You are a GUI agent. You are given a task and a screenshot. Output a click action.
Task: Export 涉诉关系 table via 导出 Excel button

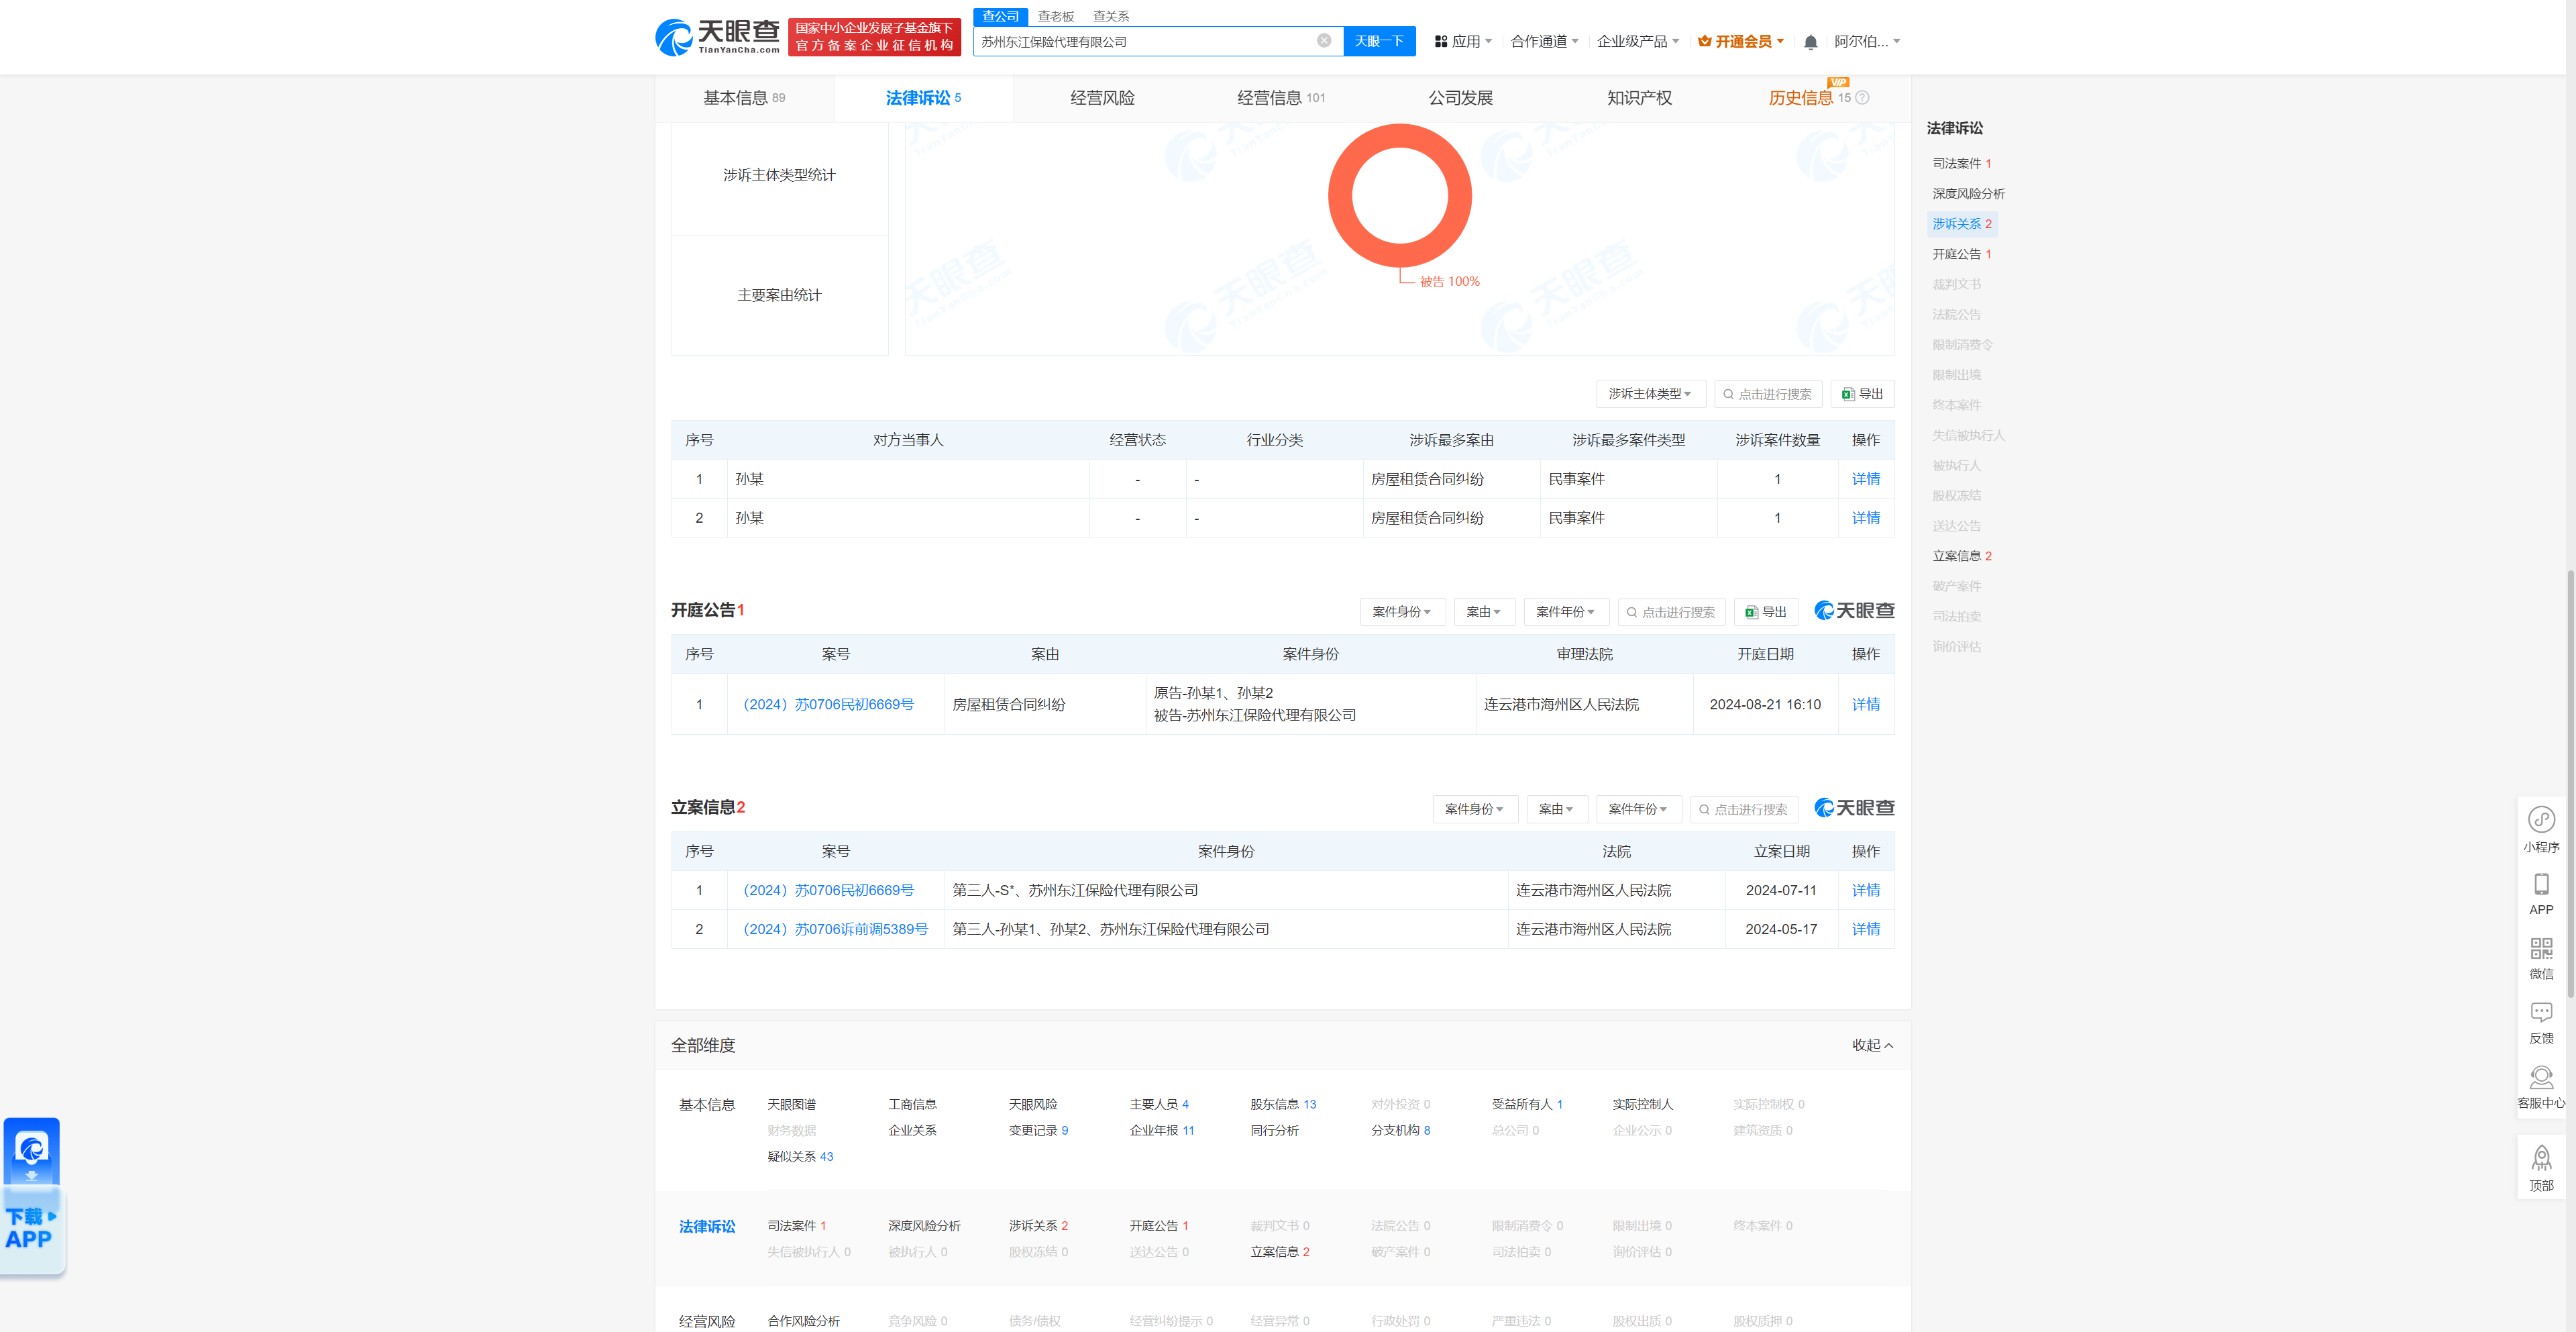pyautogui.click(x=1862, y=394)
